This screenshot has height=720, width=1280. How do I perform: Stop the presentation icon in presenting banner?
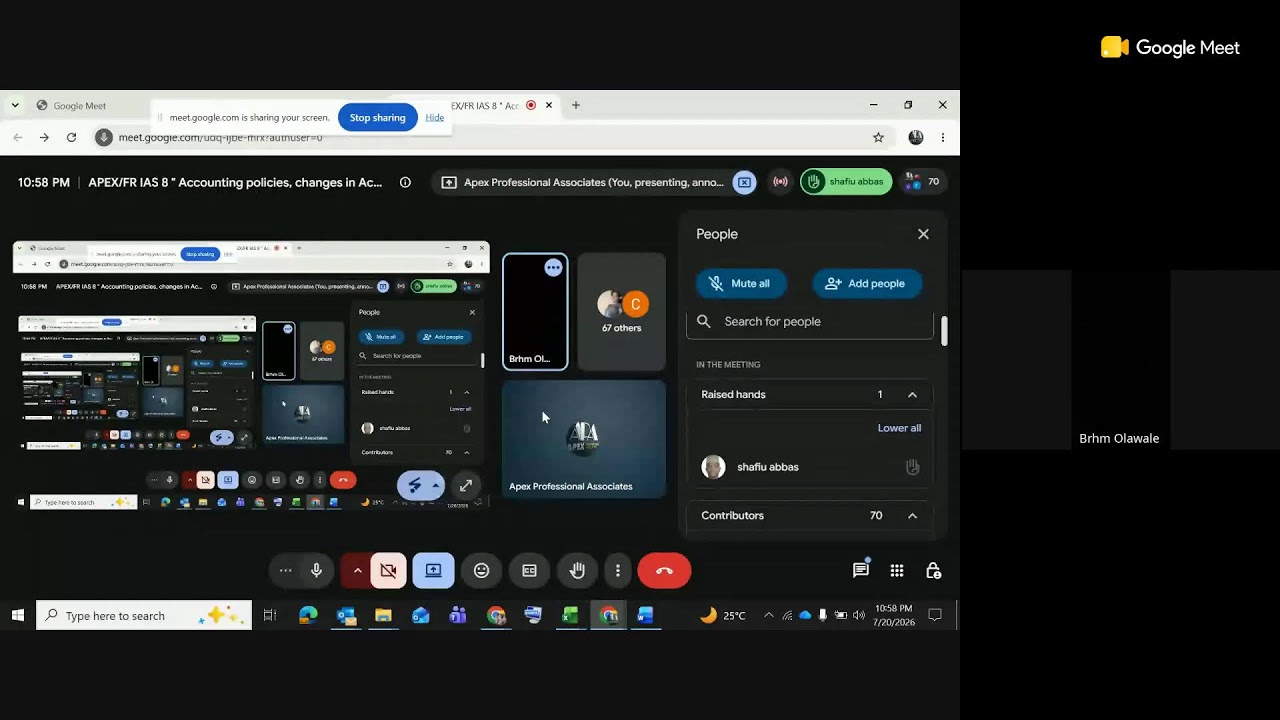click(x=744, y=182)
